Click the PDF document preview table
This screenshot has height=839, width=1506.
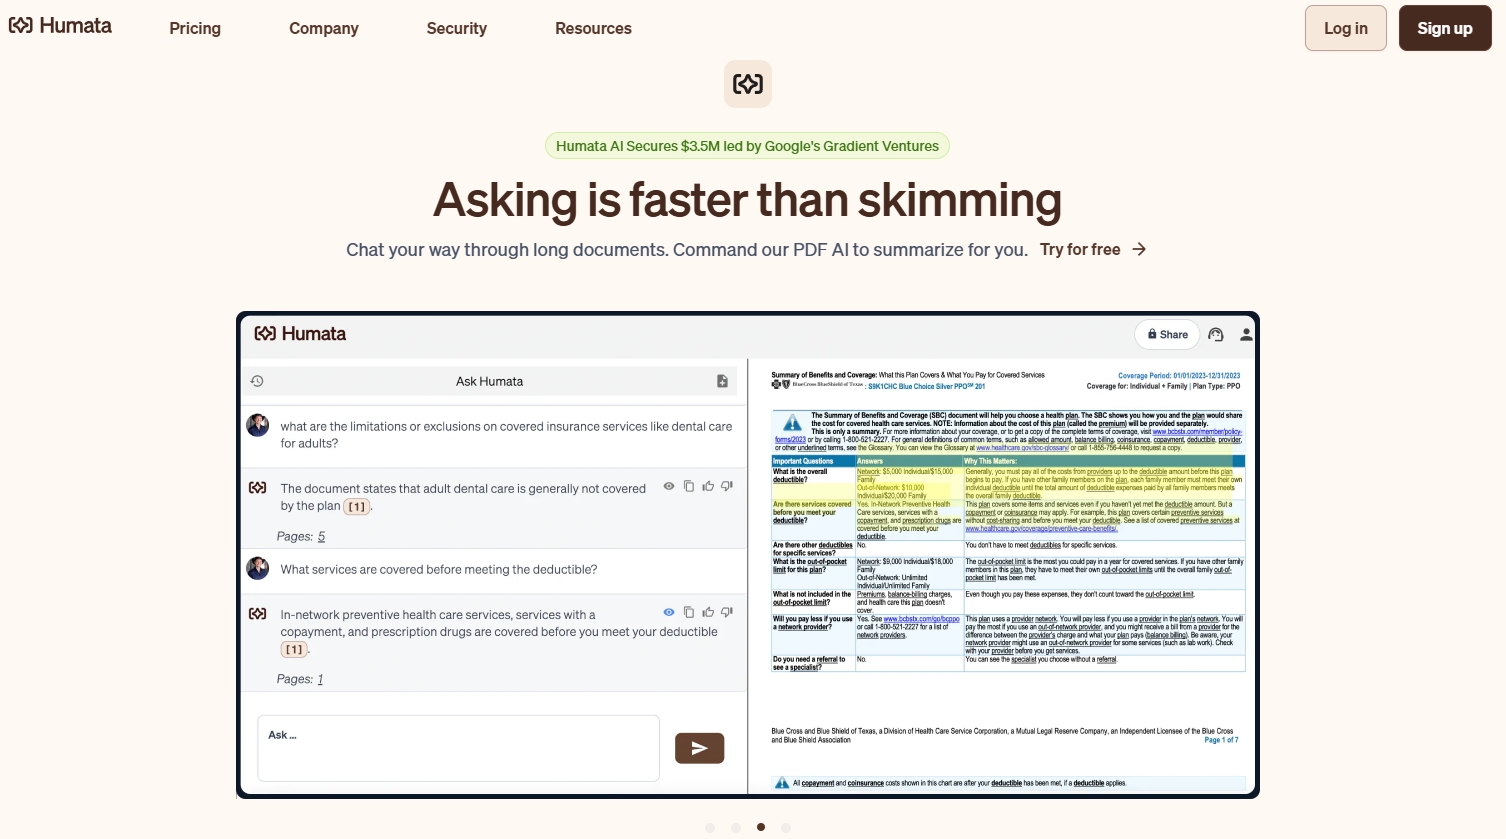[x=1008, y=563]
